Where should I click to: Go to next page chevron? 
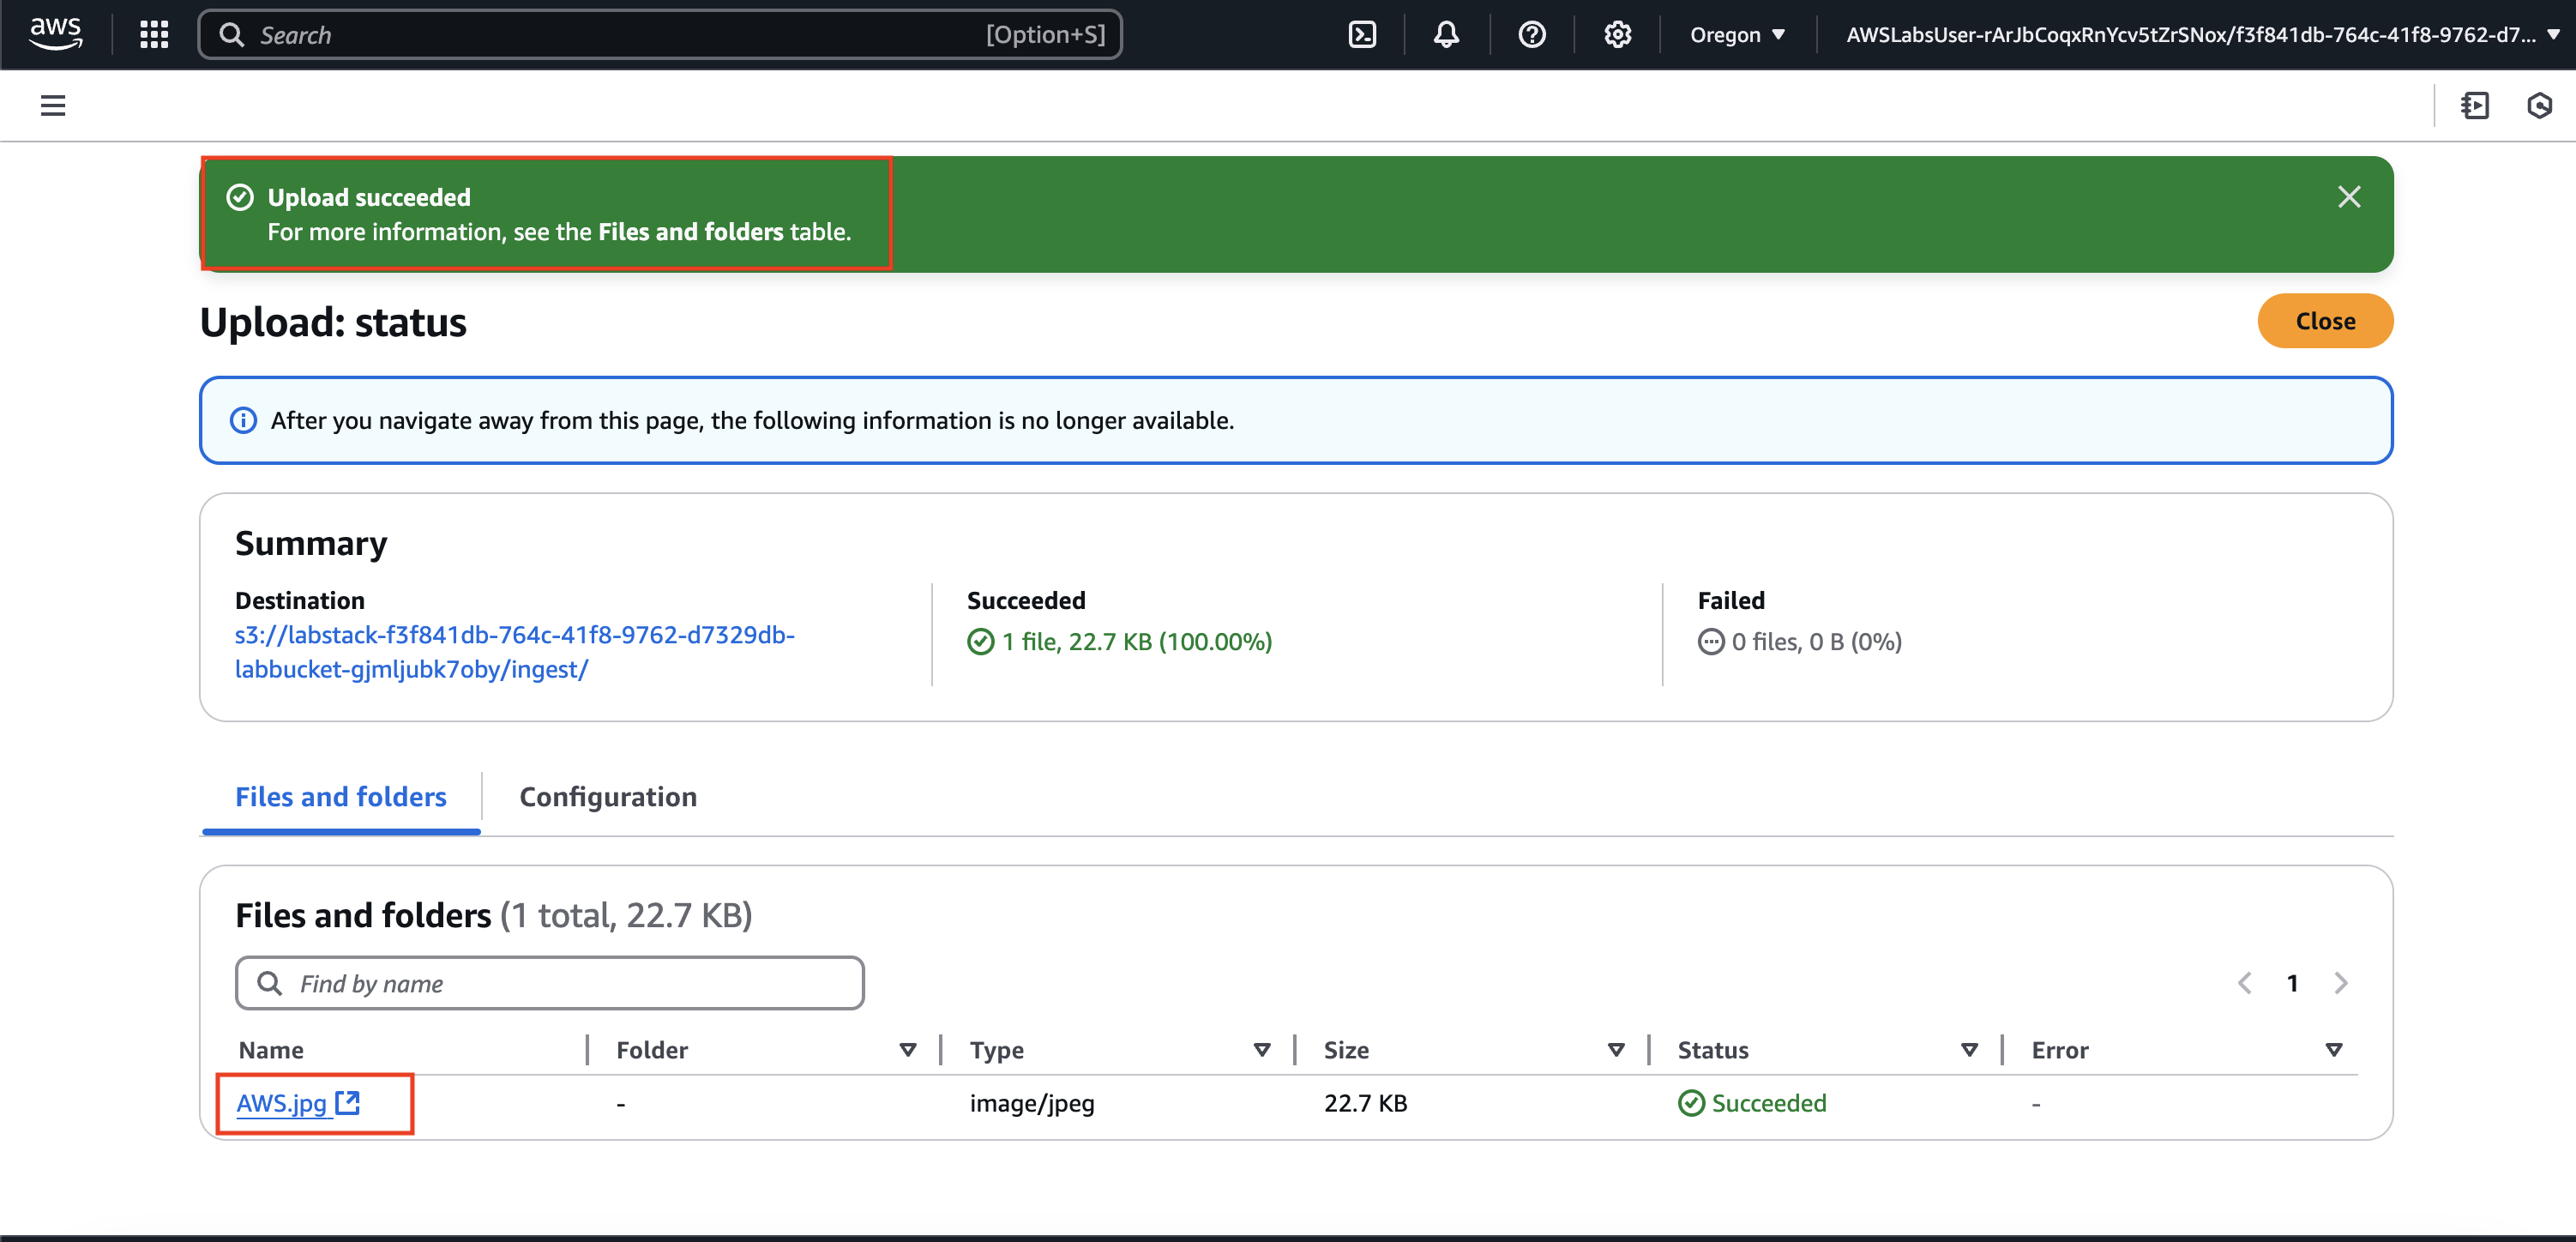click(2340, 983)
